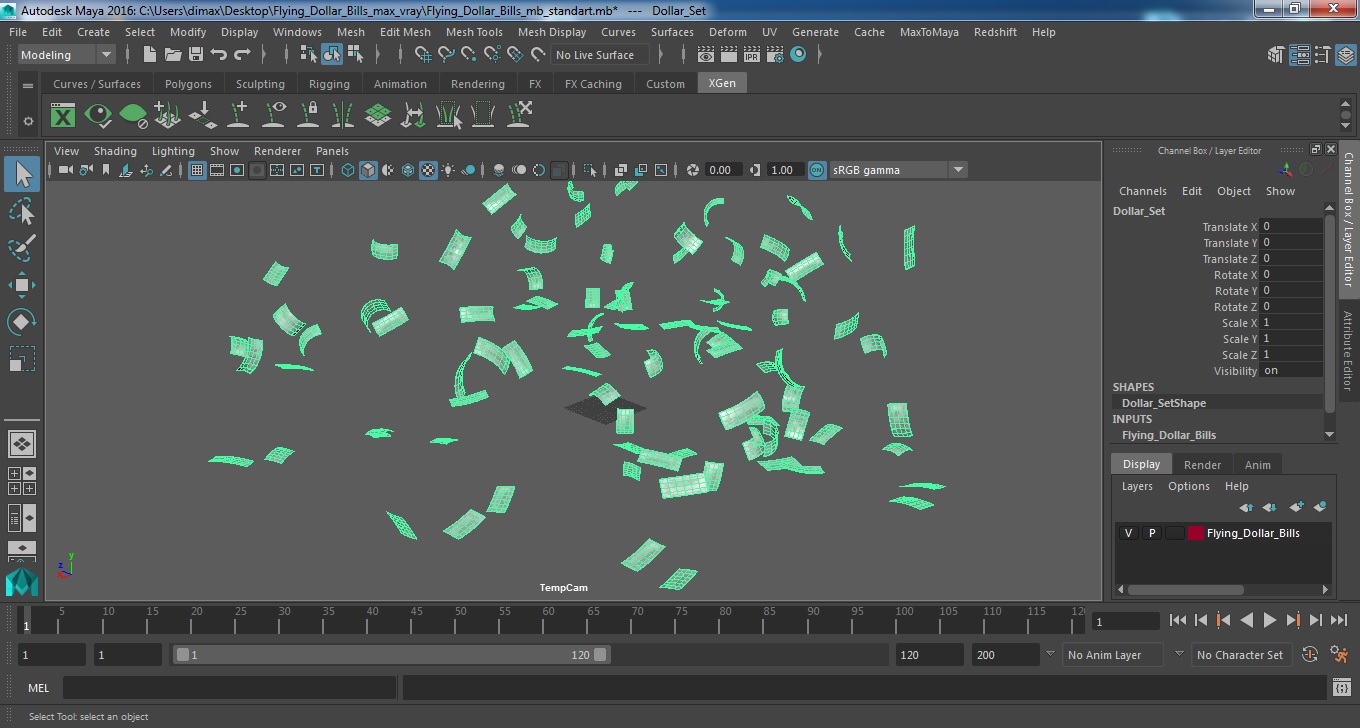The width and height of the screenshot is (1360, 728).
Task: Open the shelf options gear menu
Action: [28, 121]
